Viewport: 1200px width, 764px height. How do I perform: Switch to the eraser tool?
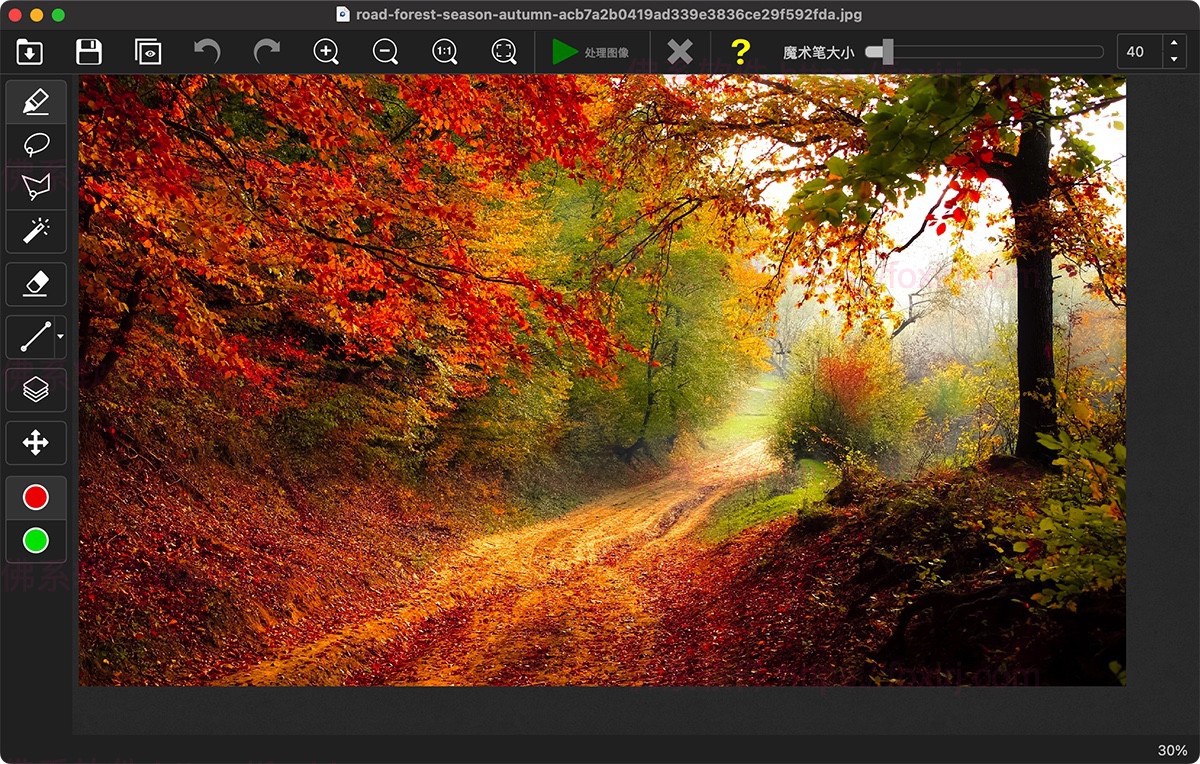36,284
